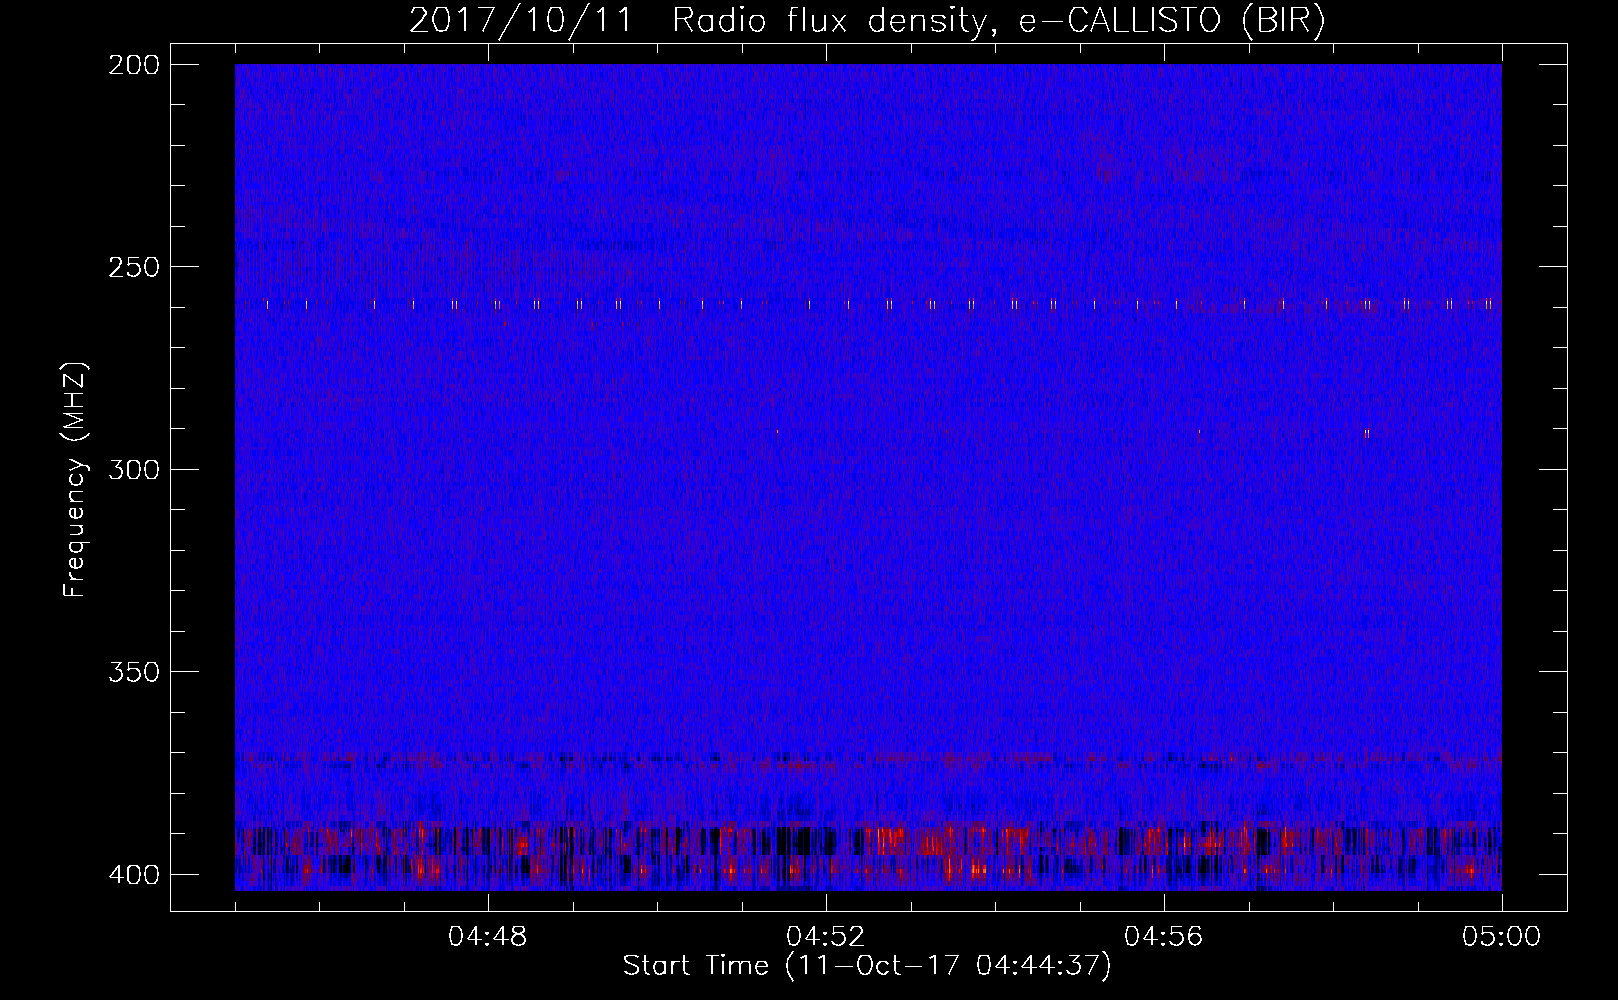This screenshot has height=1000, width=1618.
Task: Click the 'Frequency (MHZ)' axis label
Action: [75, 479]
